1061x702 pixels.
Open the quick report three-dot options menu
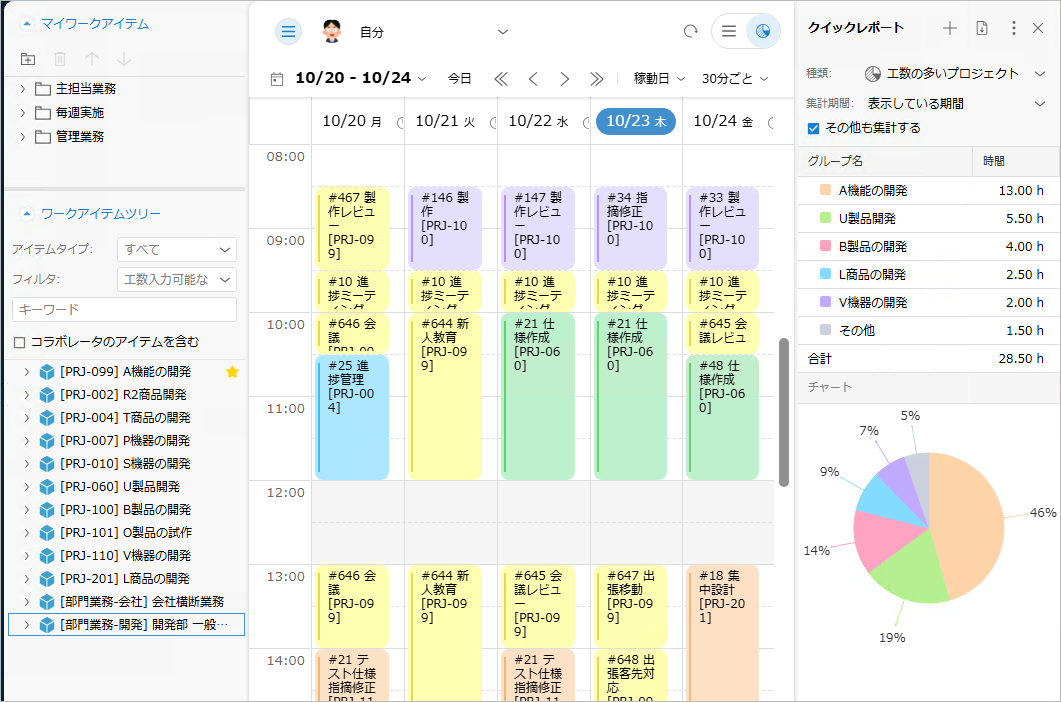click(1014, 28)
